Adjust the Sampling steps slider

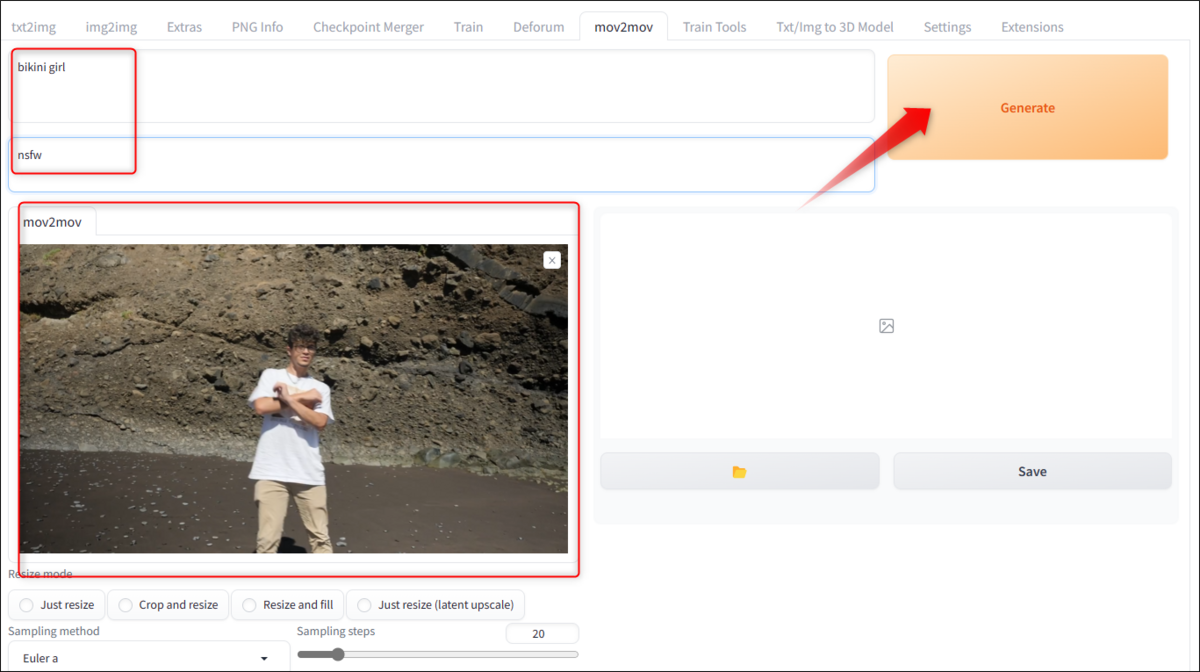click(x=338, y=654)
